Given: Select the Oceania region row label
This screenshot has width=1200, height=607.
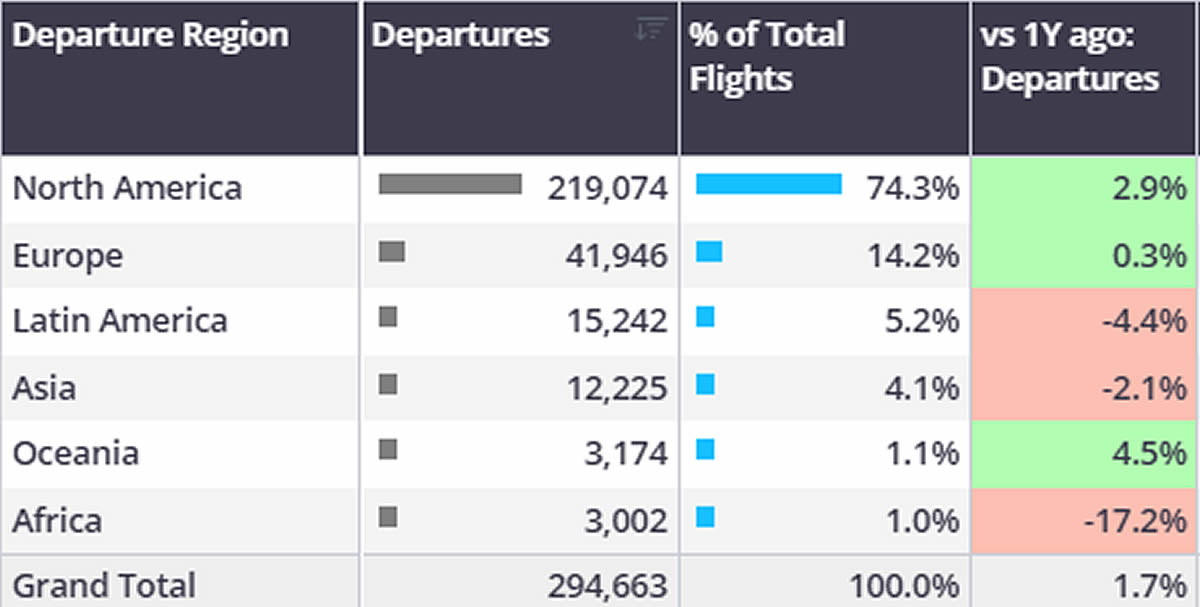Looking at the screenshot, I should (76, 453).
